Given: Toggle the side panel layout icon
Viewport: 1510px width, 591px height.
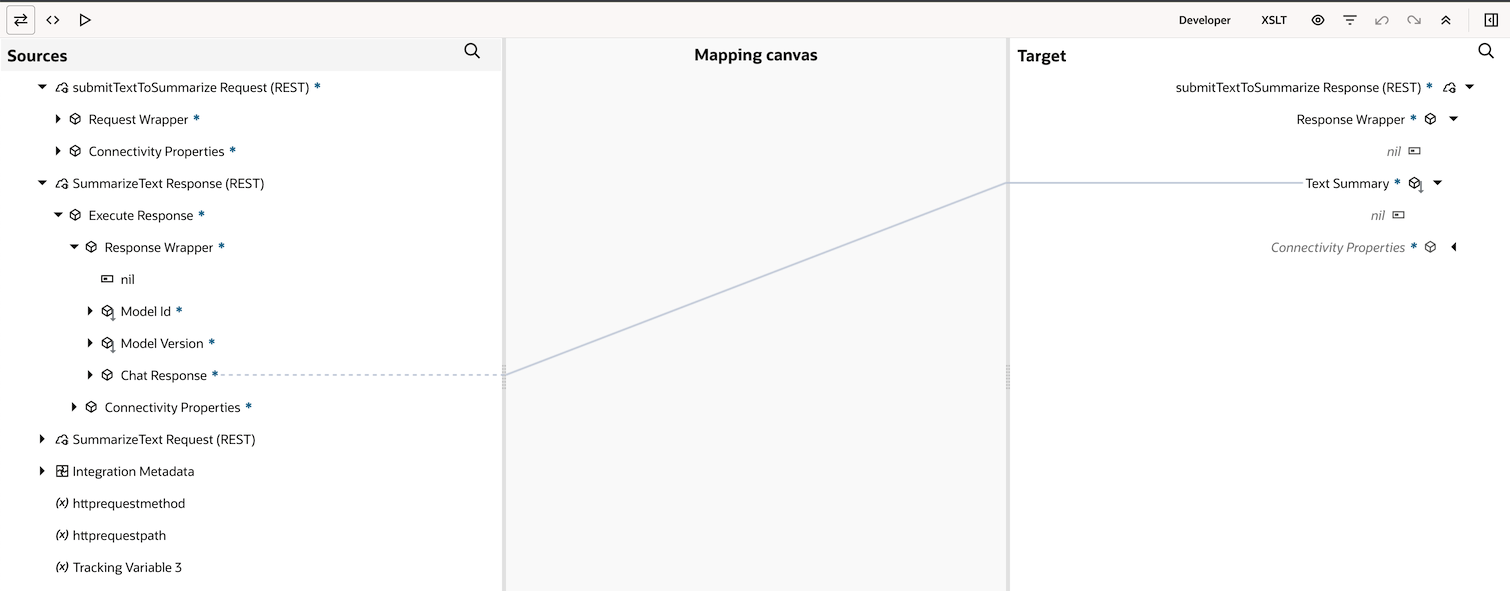Looking at the screenshot, I should click(x=1491, y=20).
